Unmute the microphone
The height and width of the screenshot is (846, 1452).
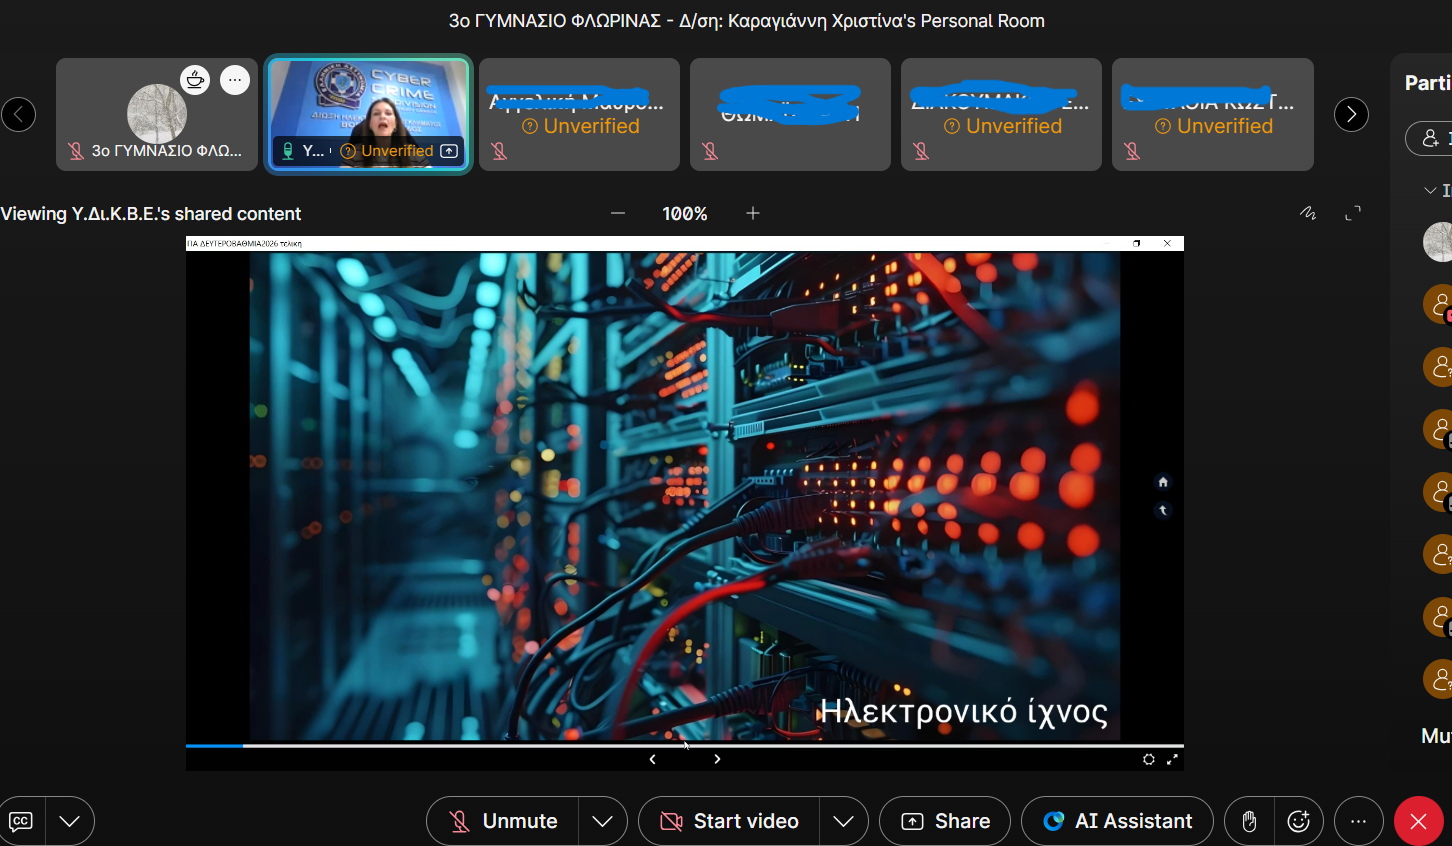503,821
